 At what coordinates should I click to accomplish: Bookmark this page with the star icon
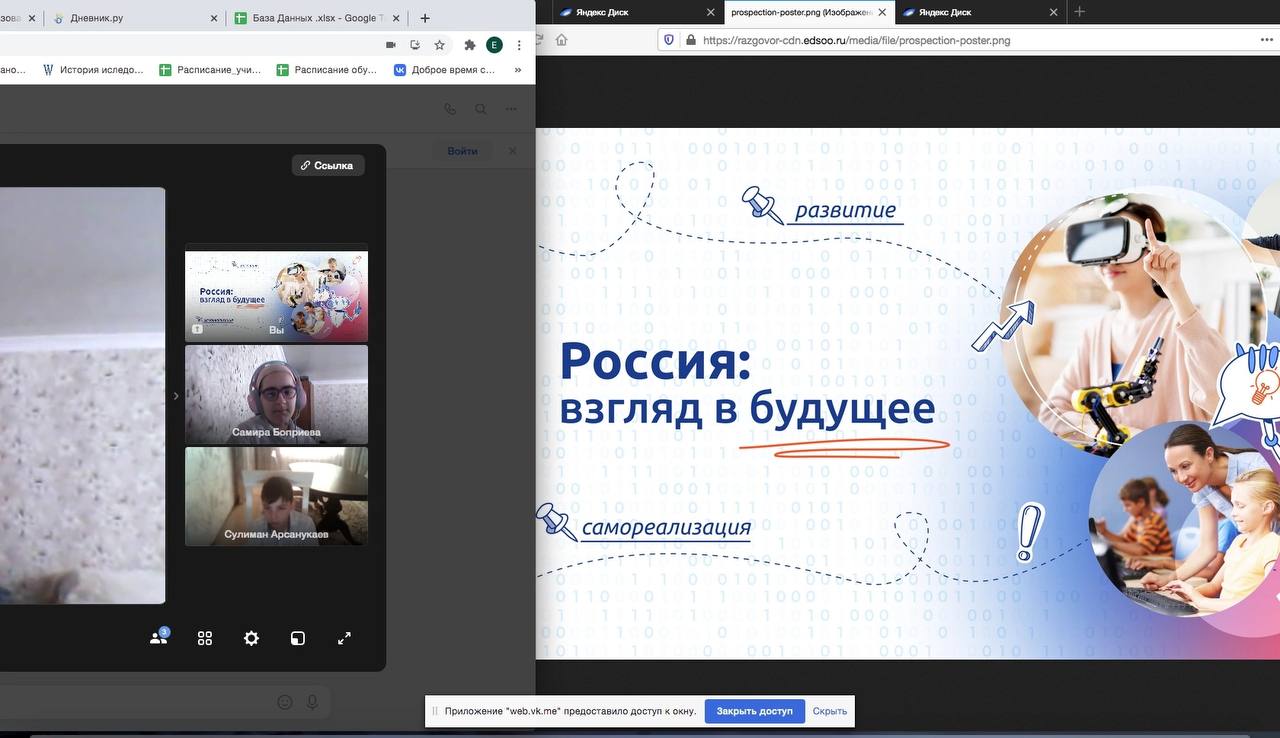point(439,45)
